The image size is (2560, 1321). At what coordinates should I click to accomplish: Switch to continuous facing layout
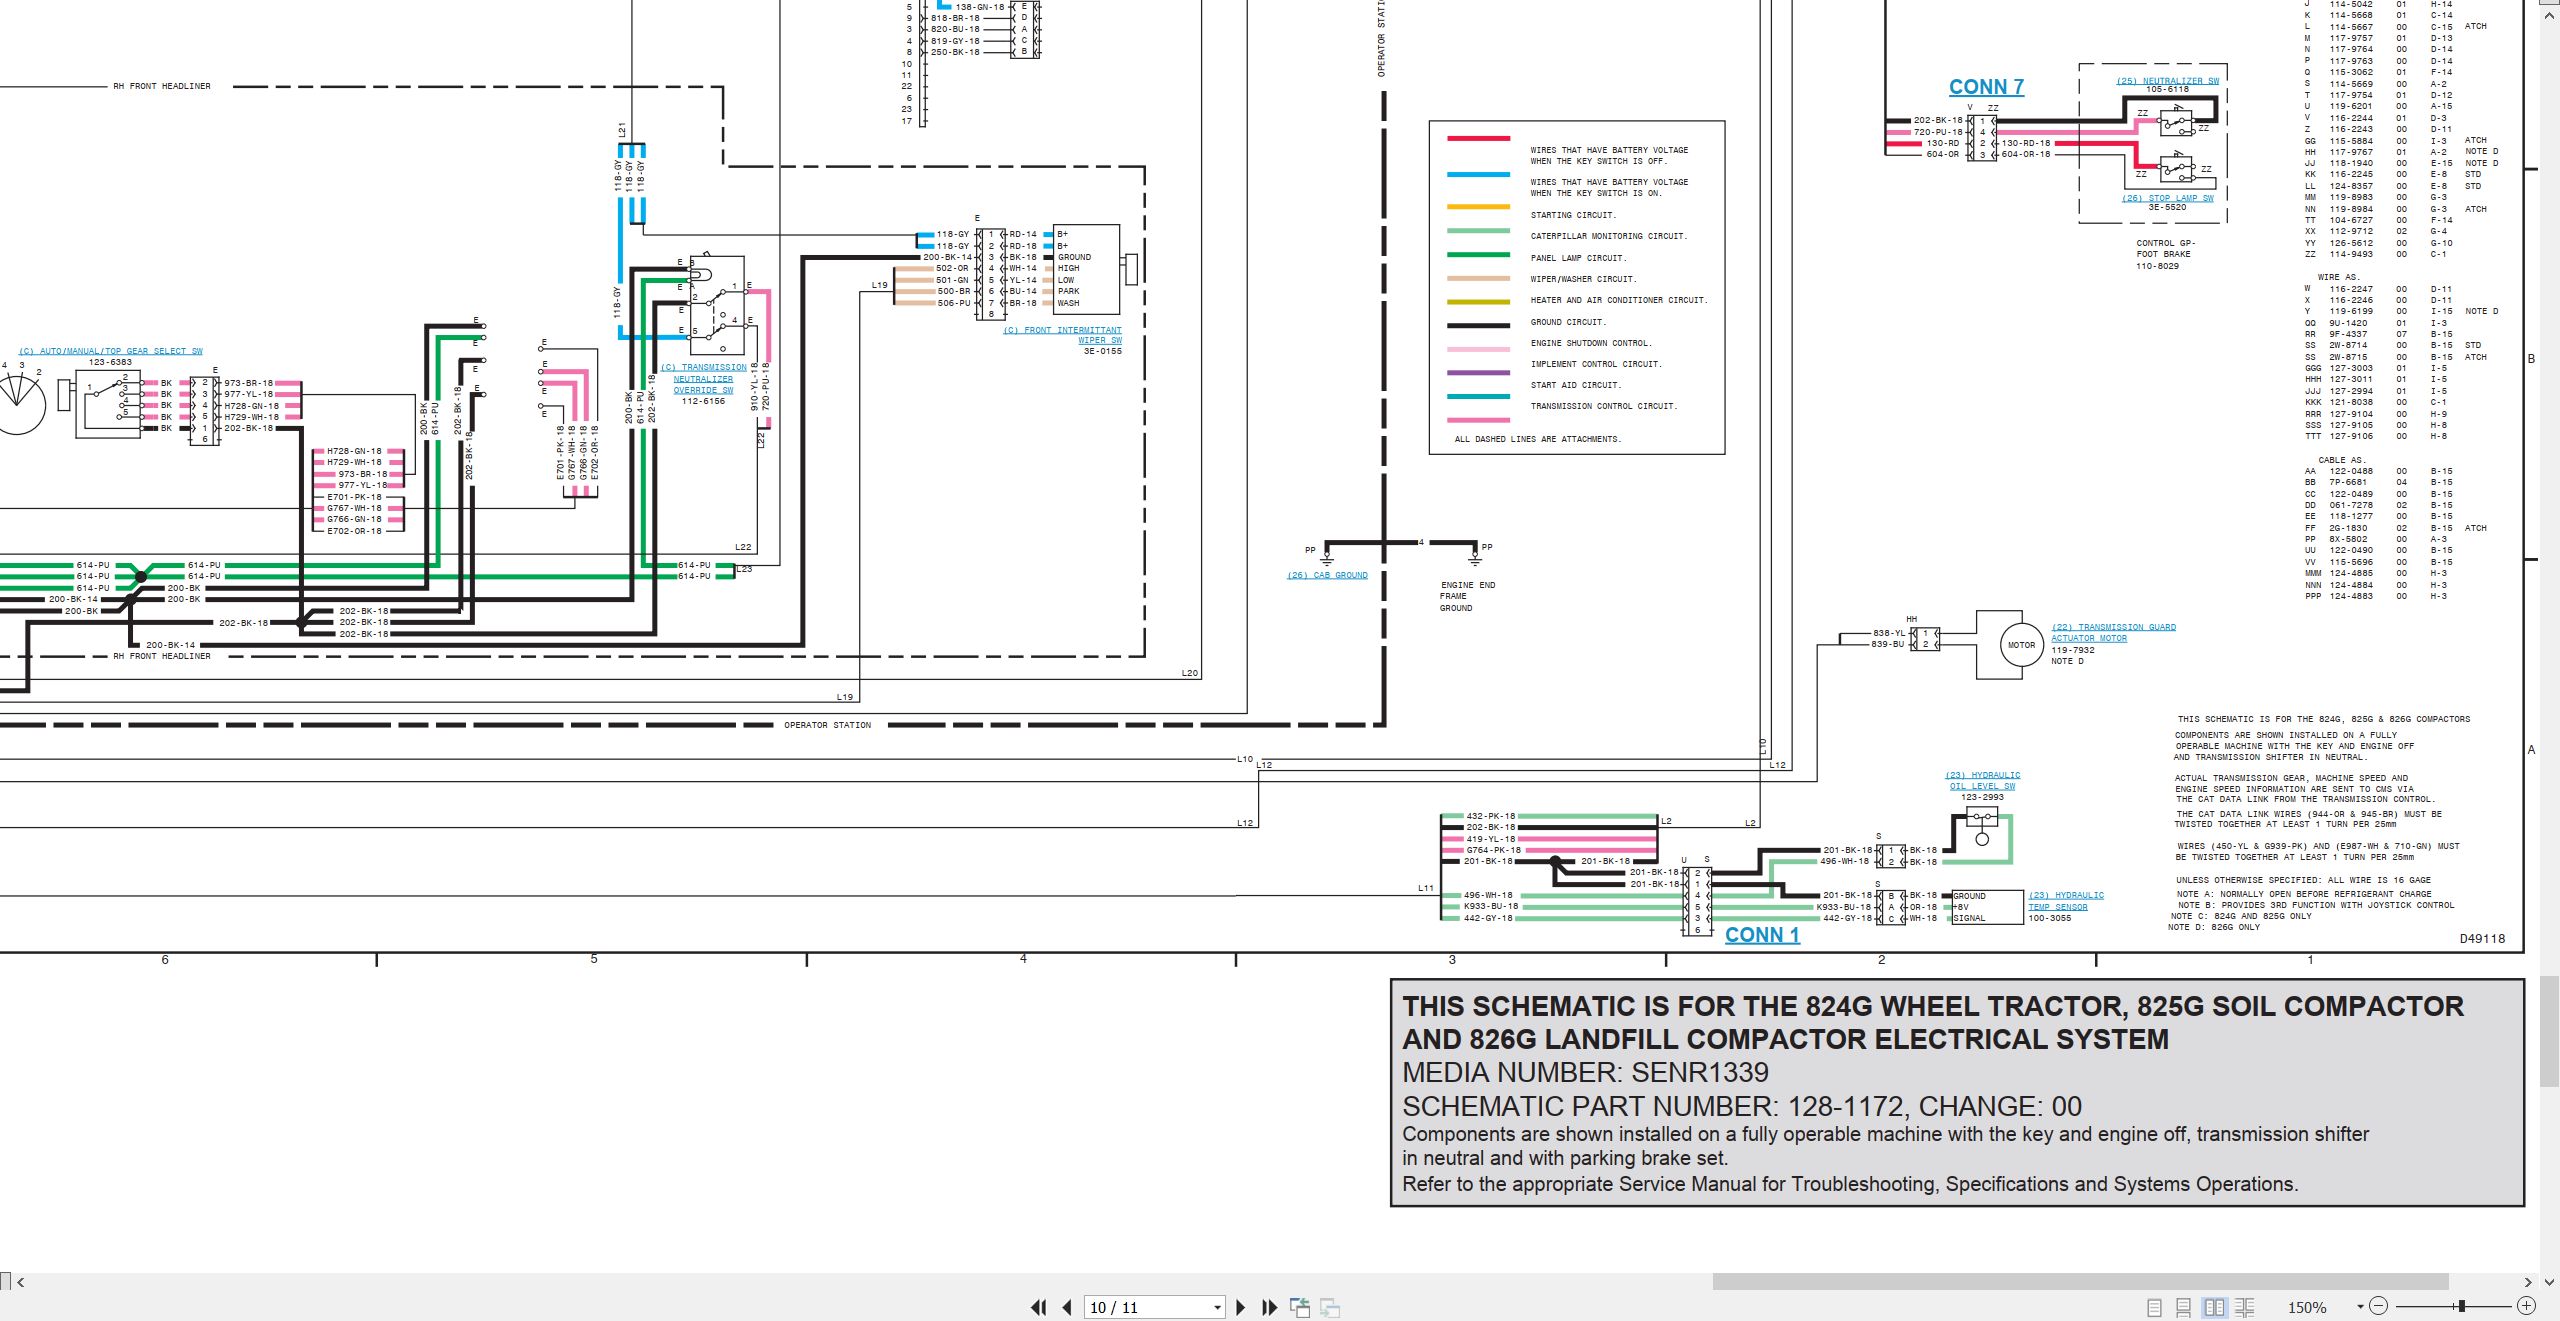[2245, 1307]
